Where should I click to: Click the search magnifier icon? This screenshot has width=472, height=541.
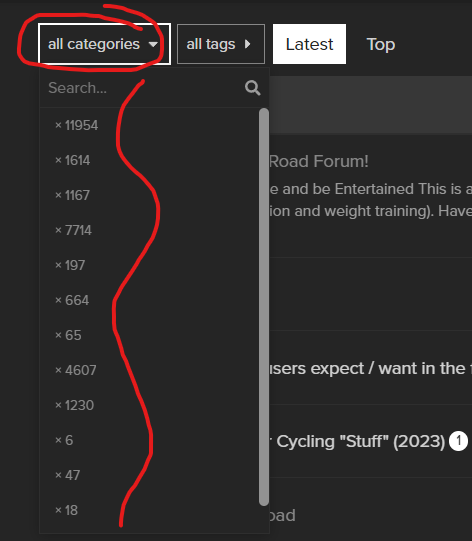[x=253, y=88]
